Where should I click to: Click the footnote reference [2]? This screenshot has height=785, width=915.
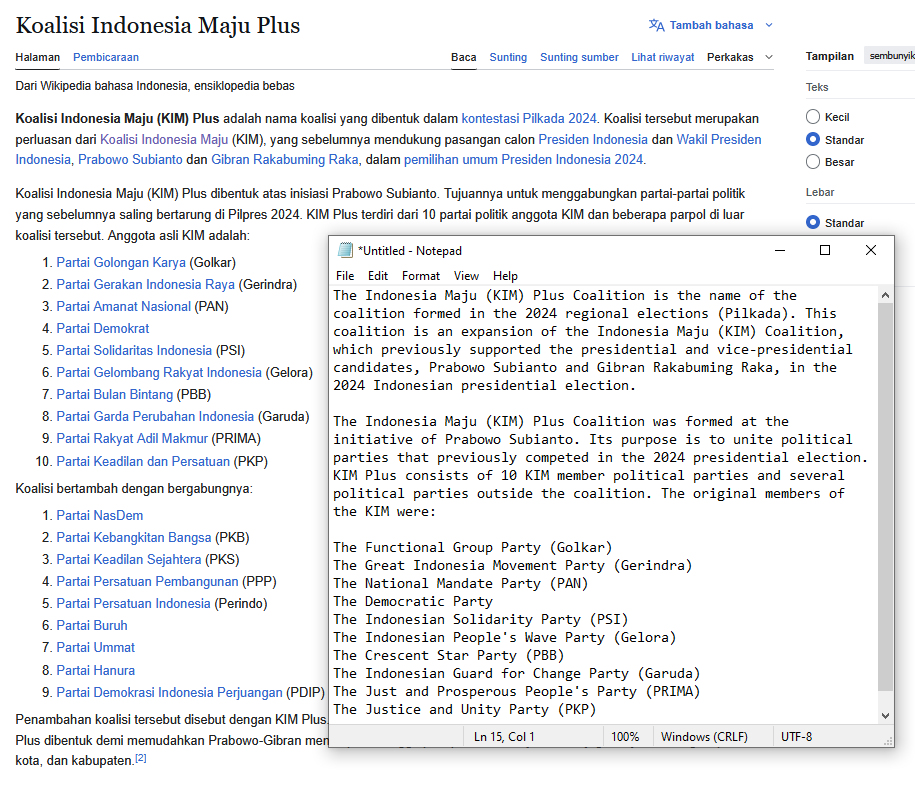(x=141, y=759)
